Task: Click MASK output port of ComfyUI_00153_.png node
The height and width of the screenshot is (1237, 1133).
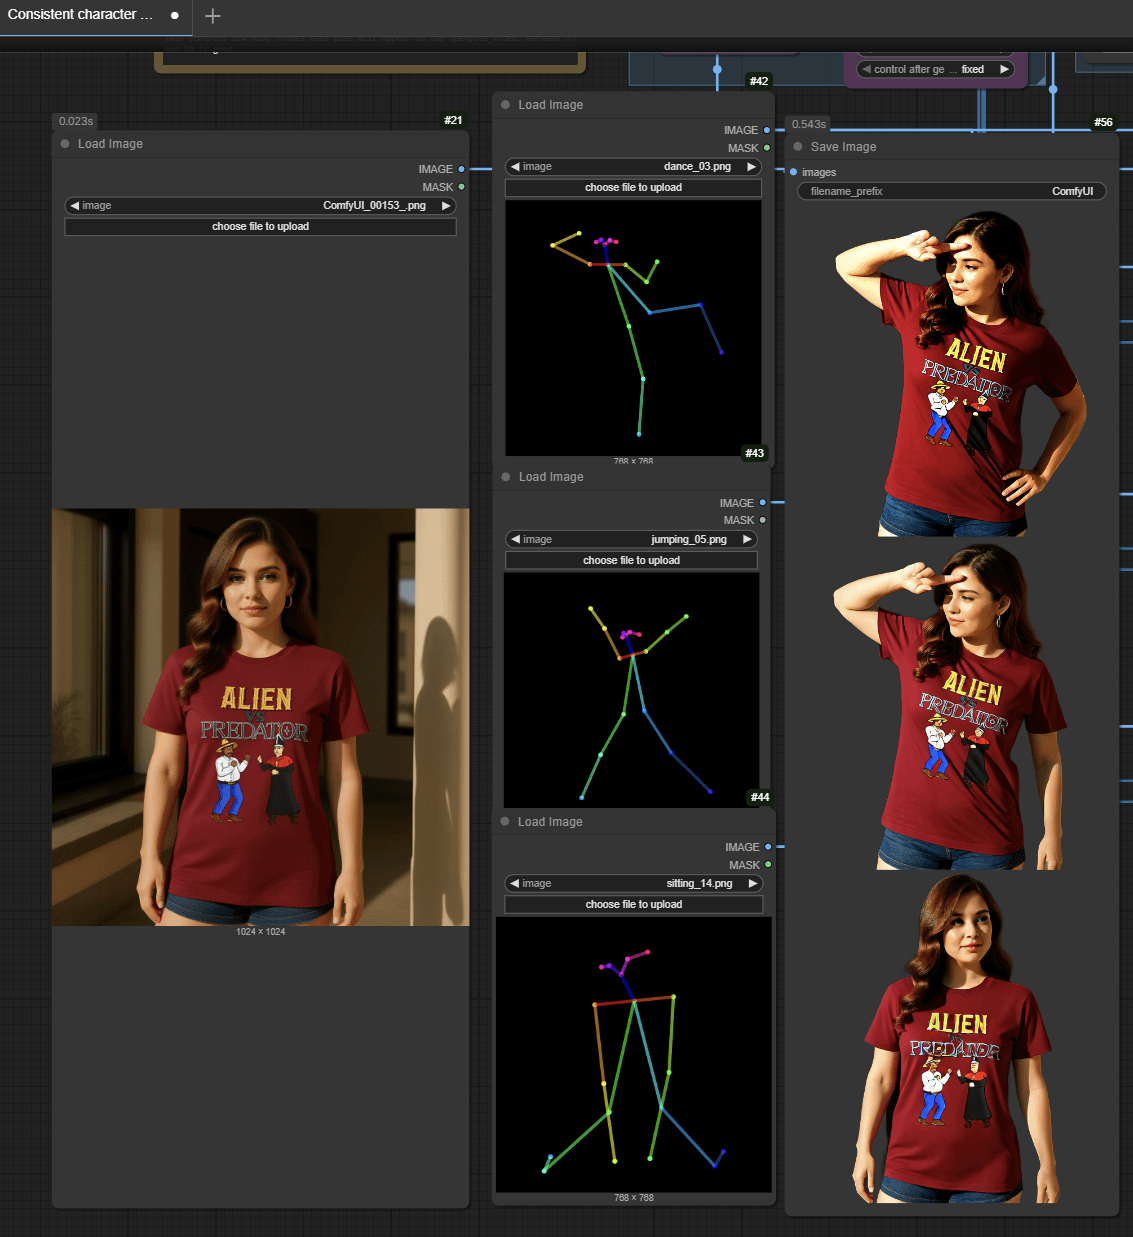Action: pyautogui.click(x=461, y=187)
